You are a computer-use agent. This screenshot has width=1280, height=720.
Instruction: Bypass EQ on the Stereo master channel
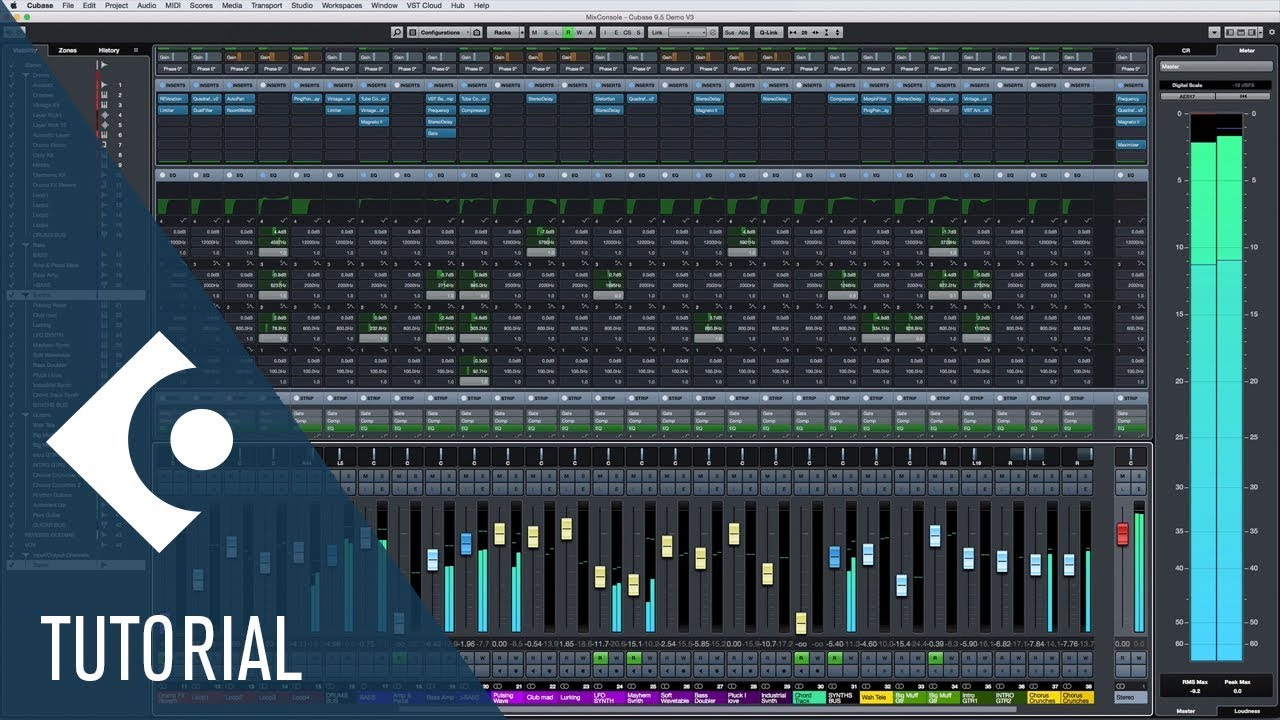[1120, 175]
